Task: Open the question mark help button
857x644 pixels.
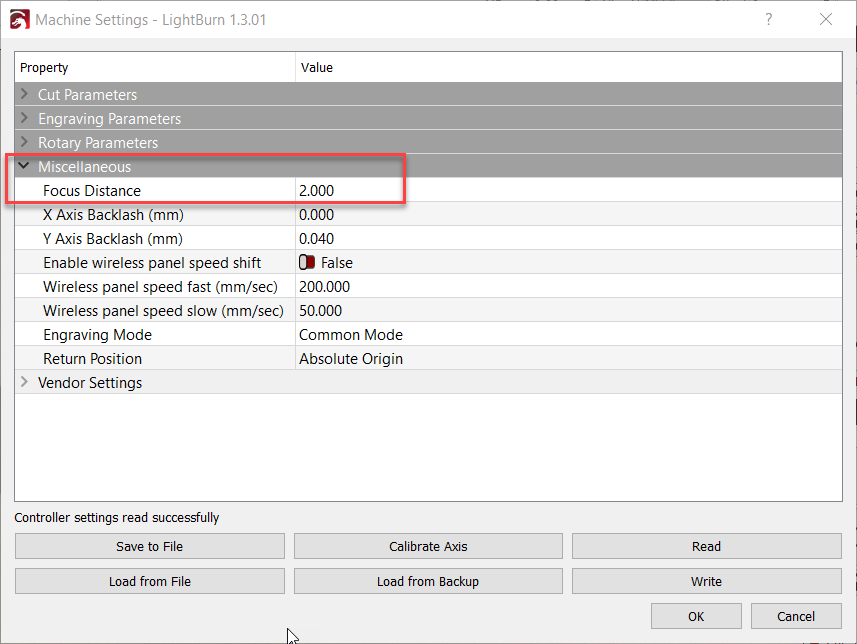Action: click(x=769, y=20)
